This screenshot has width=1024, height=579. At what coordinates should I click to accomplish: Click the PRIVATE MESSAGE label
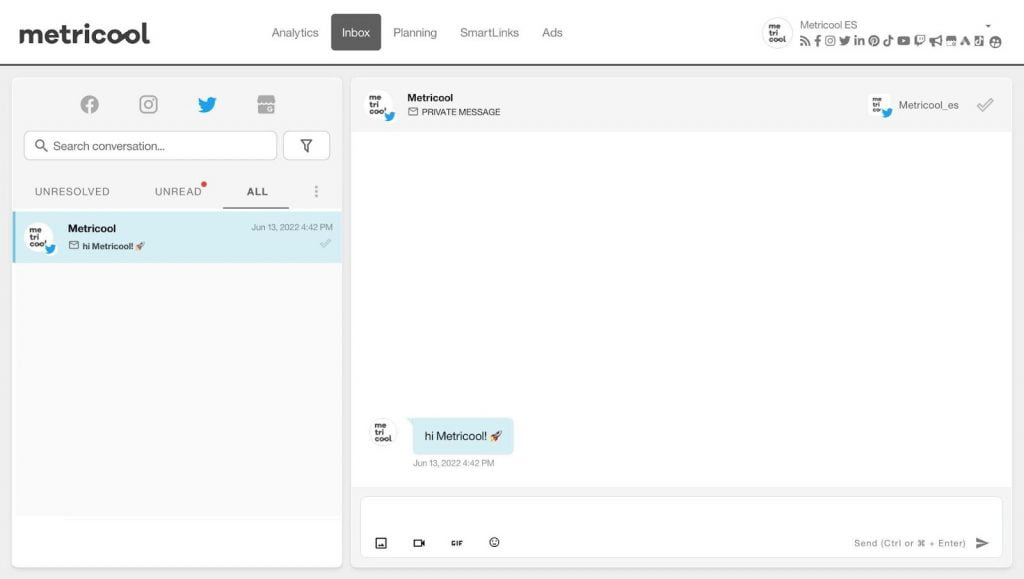[x=461, y=112]
